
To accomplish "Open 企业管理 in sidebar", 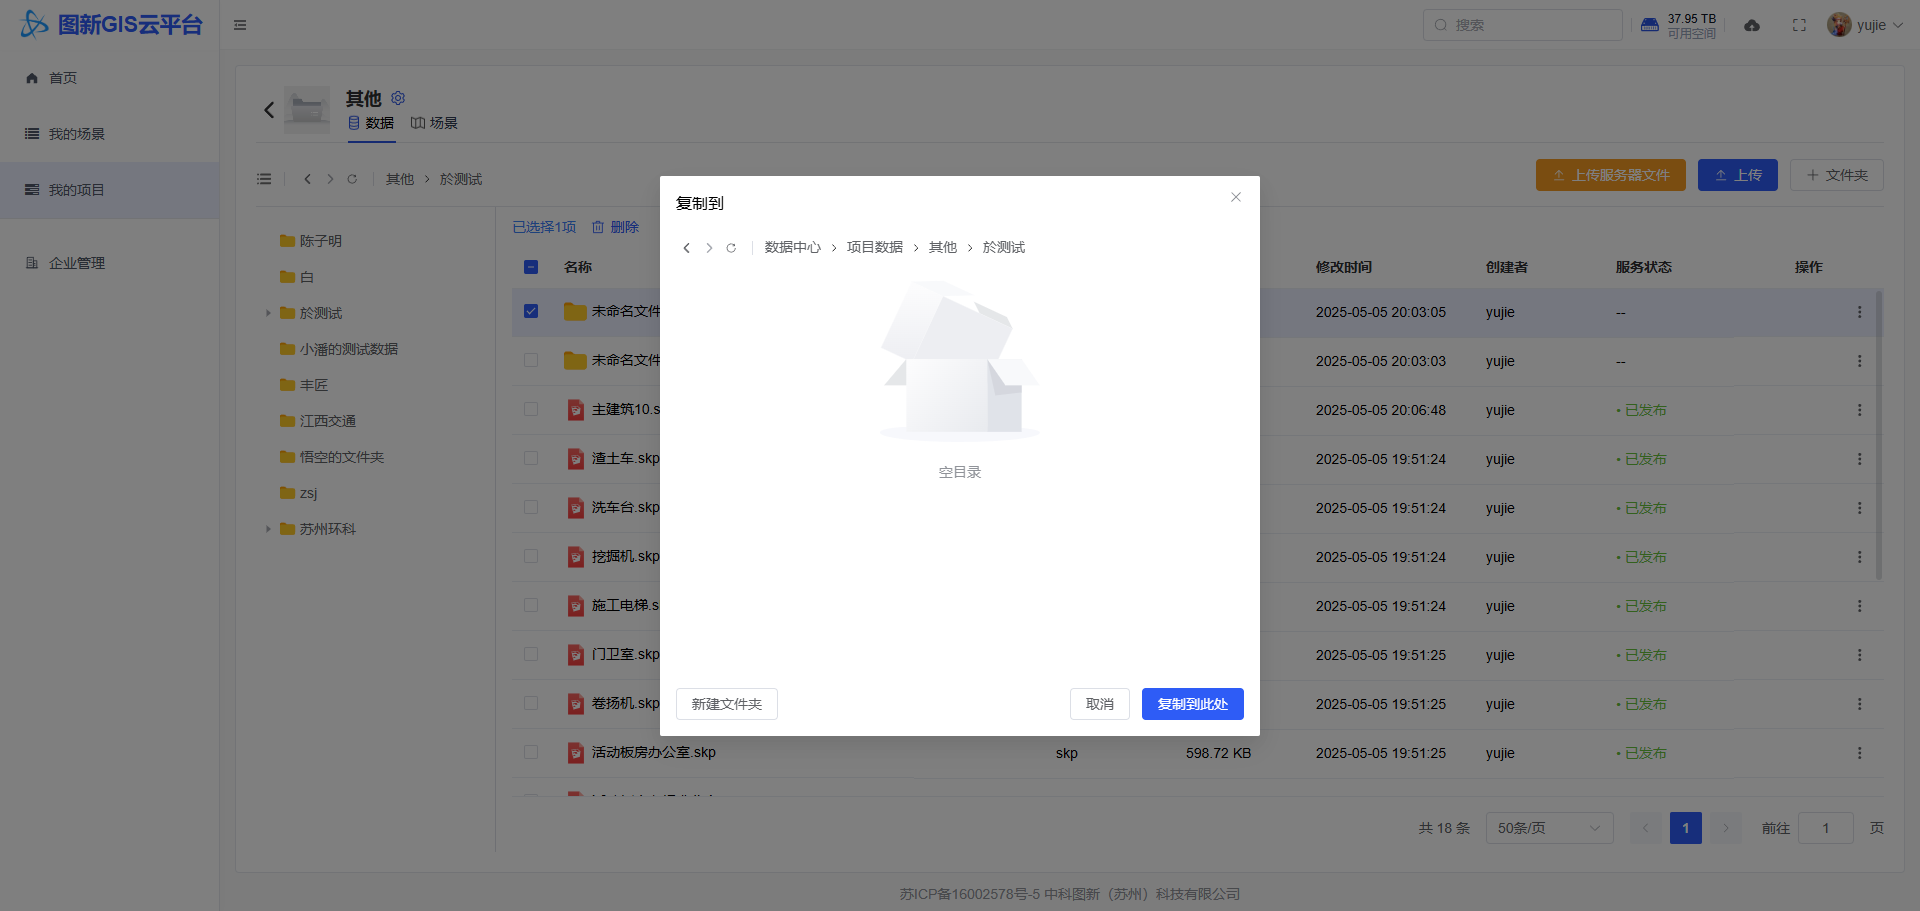I will (109, 263).
